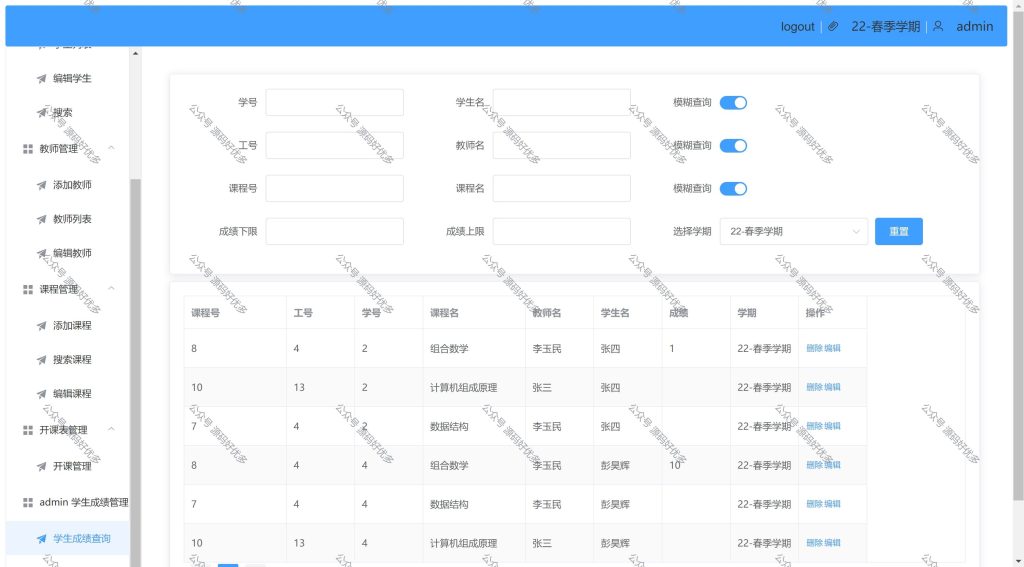Focus the 课程号 input field

click(334, 189)
